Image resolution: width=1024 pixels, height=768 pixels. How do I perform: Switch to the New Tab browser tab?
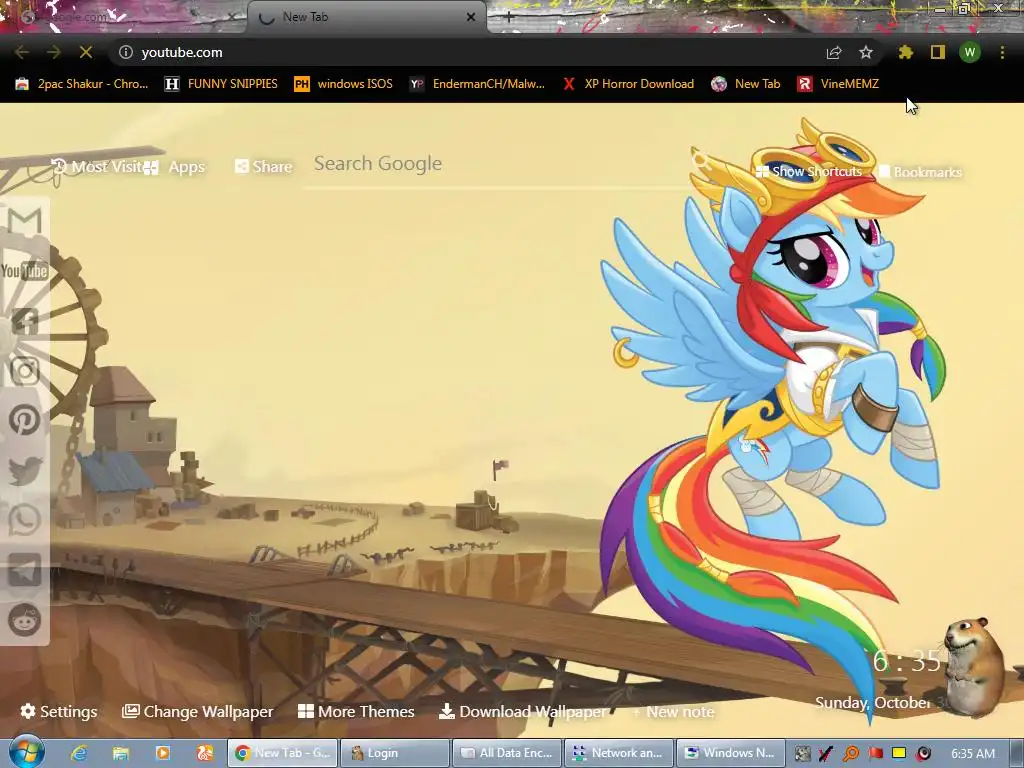[366, 17]
